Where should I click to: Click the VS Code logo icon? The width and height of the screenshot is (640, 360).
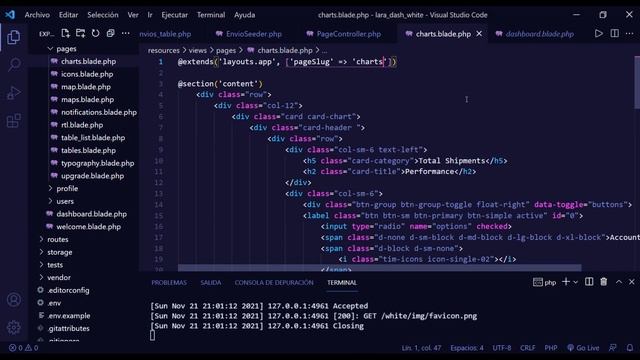coord(10,15)
